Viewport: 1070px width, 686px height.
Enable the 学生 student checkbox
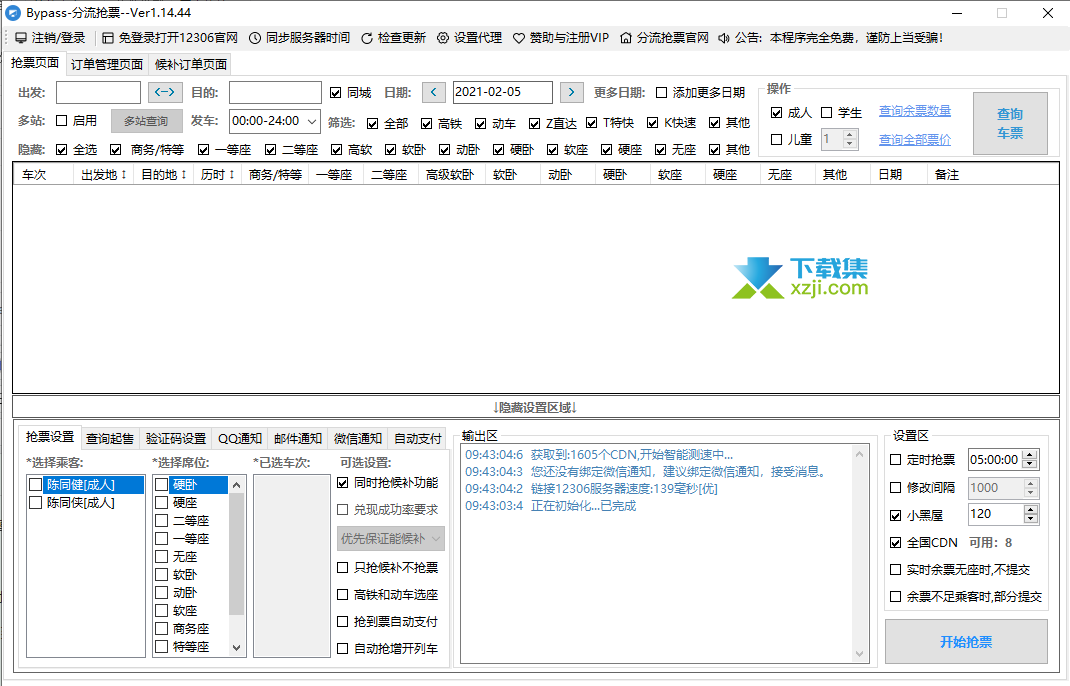[827, 113]
